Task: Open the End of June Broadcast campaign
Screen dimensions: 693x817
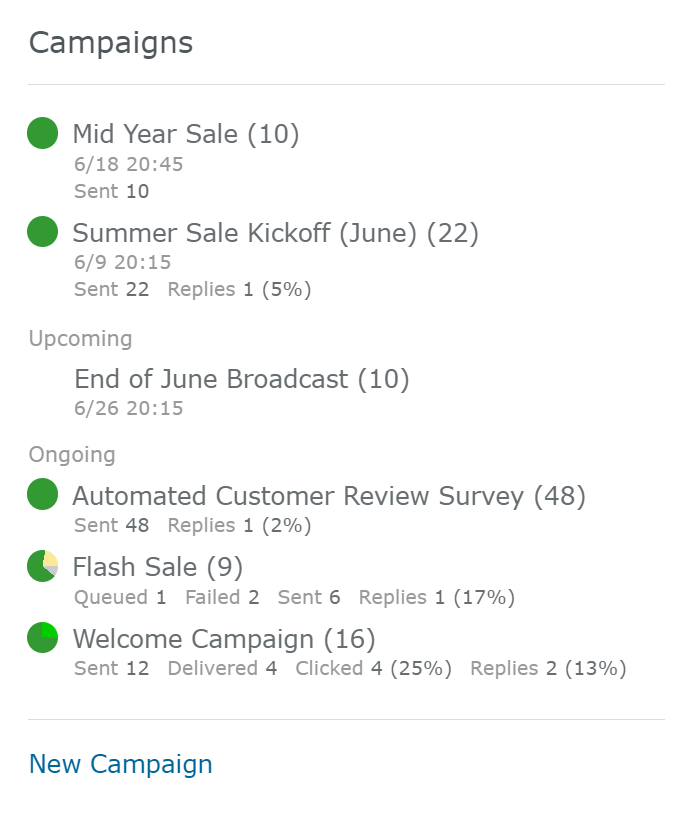Action: click(242, 379)
